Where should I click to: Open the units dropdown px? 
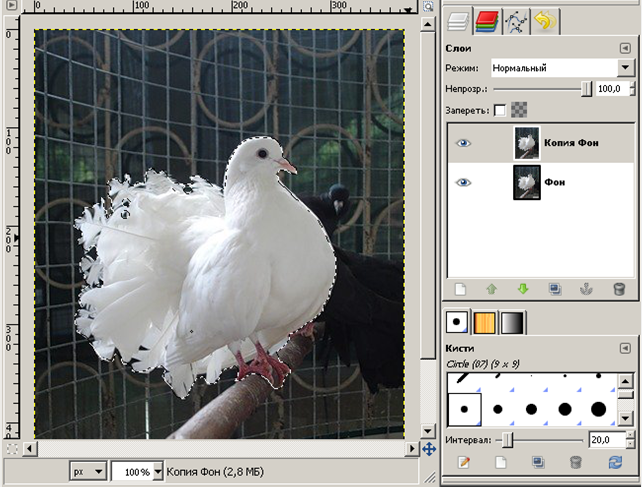(x=88, y=472)
